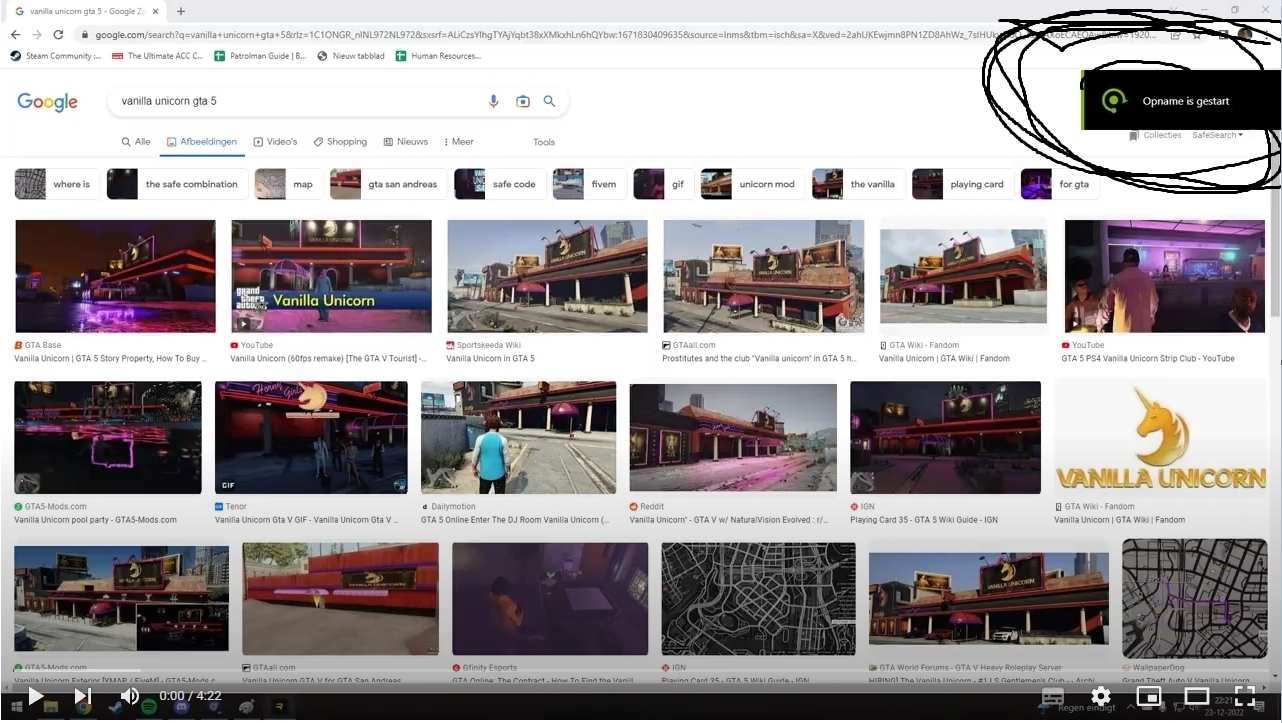Open the GTAall.com Prostitutes and club thumbnail

click(x=763, y=276)
